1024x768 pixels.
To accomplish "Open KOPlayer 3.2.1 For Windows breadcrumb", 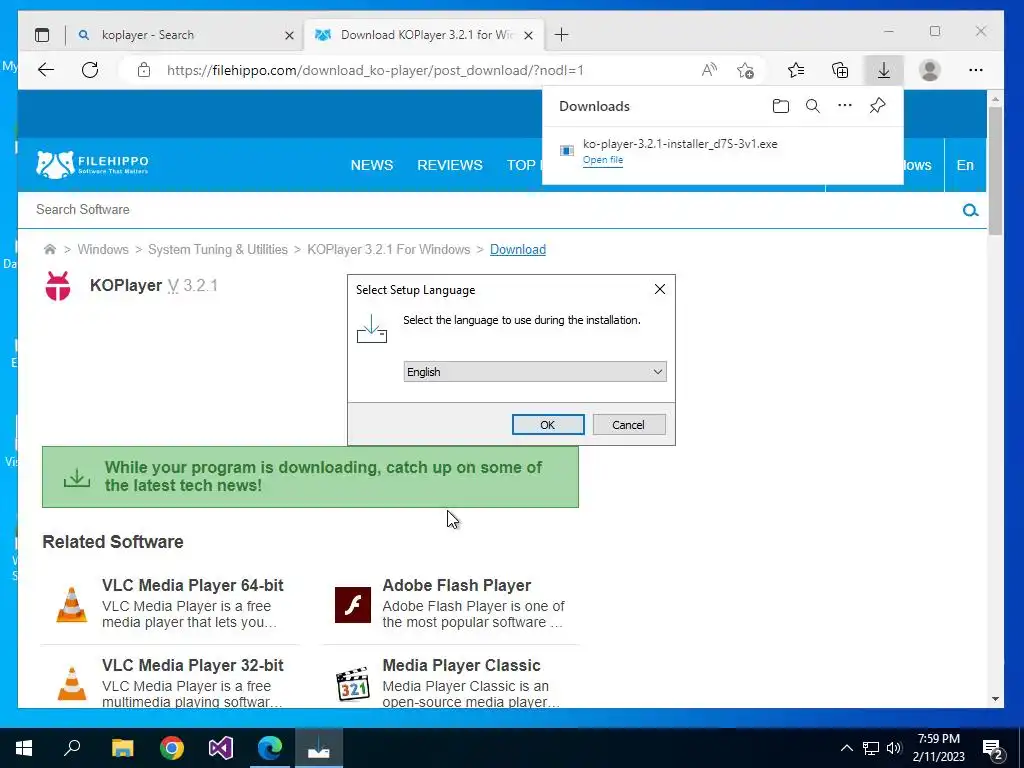I will point(389,249).
